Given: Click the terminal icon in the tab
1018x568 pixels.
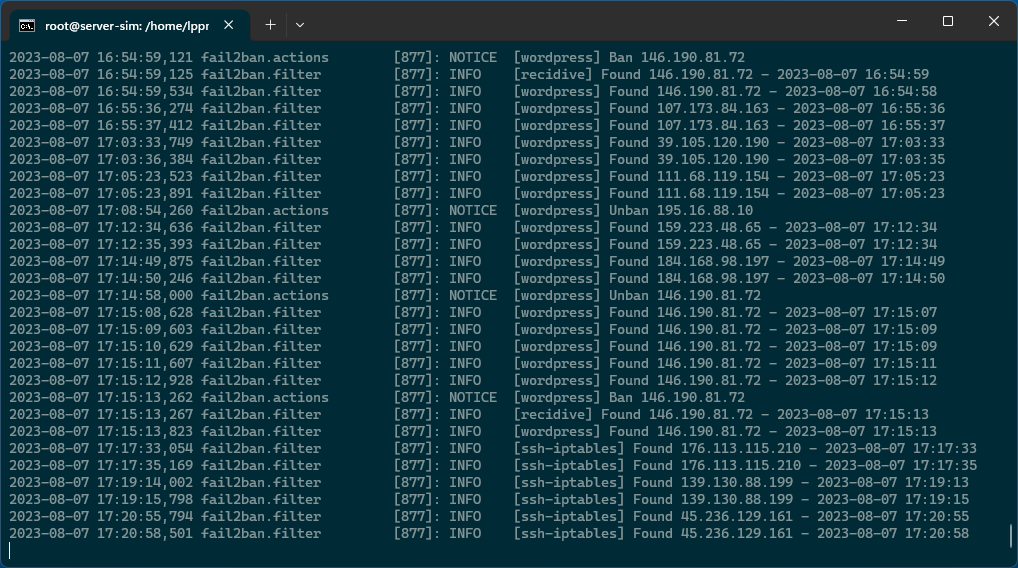Looking at the screenshot, I should [28, 24].
